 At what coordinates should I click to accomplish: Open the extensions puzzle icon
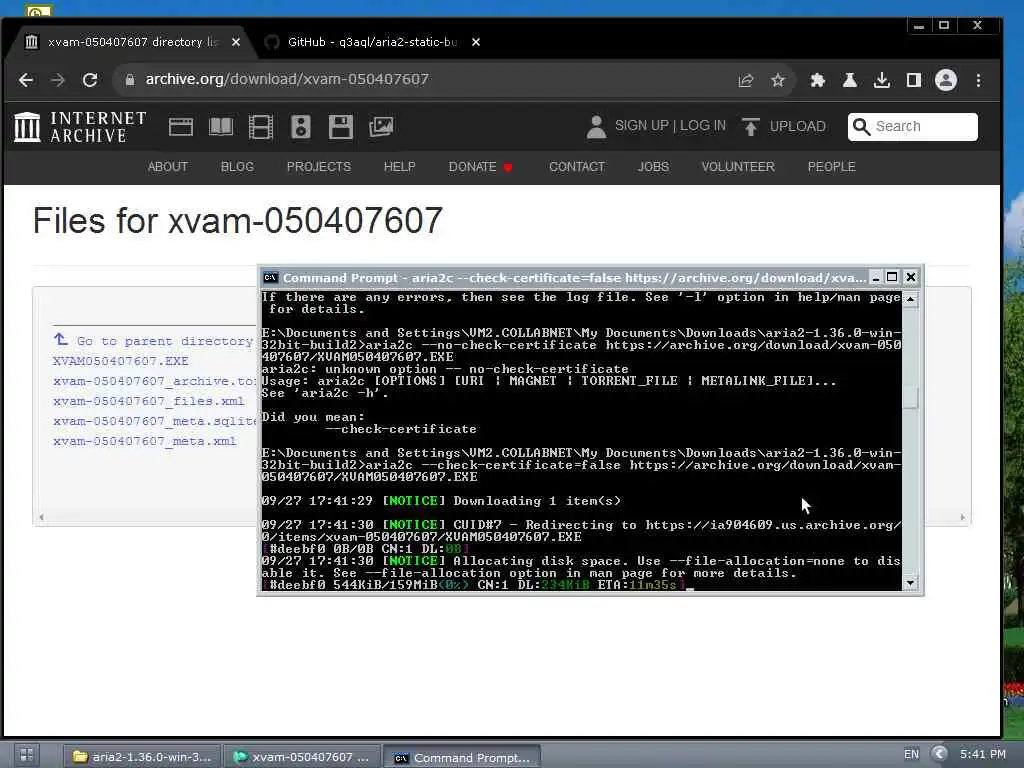[818, 80]
